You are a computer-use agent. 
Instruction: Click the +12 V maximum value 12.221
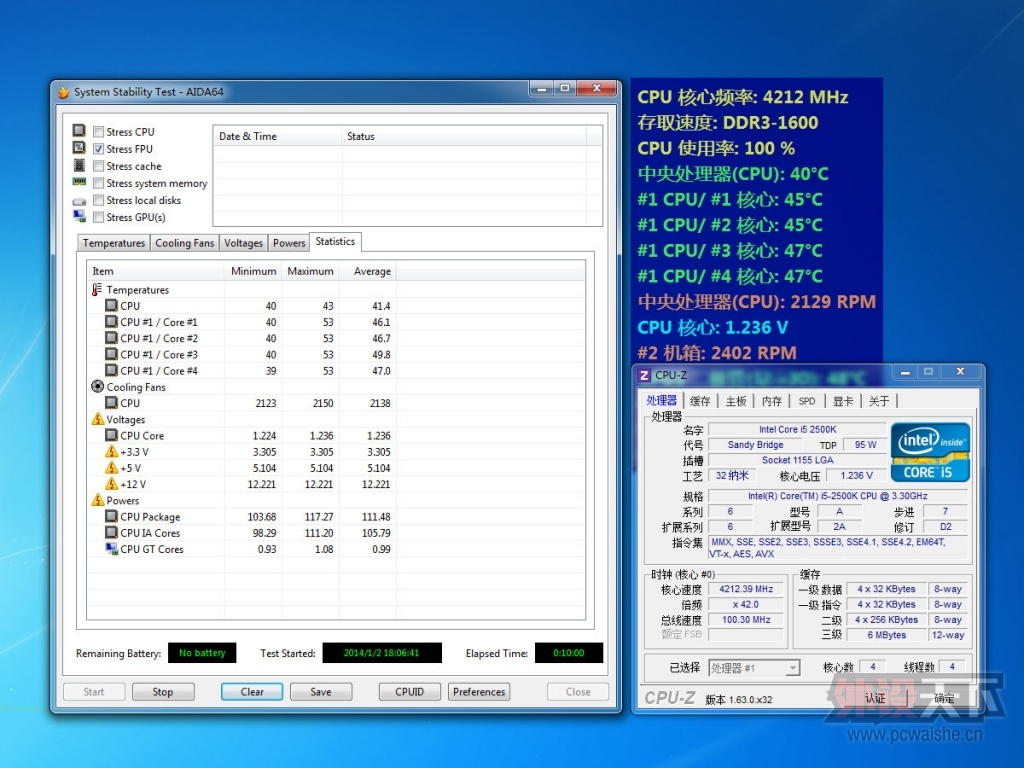coord(319,484)
